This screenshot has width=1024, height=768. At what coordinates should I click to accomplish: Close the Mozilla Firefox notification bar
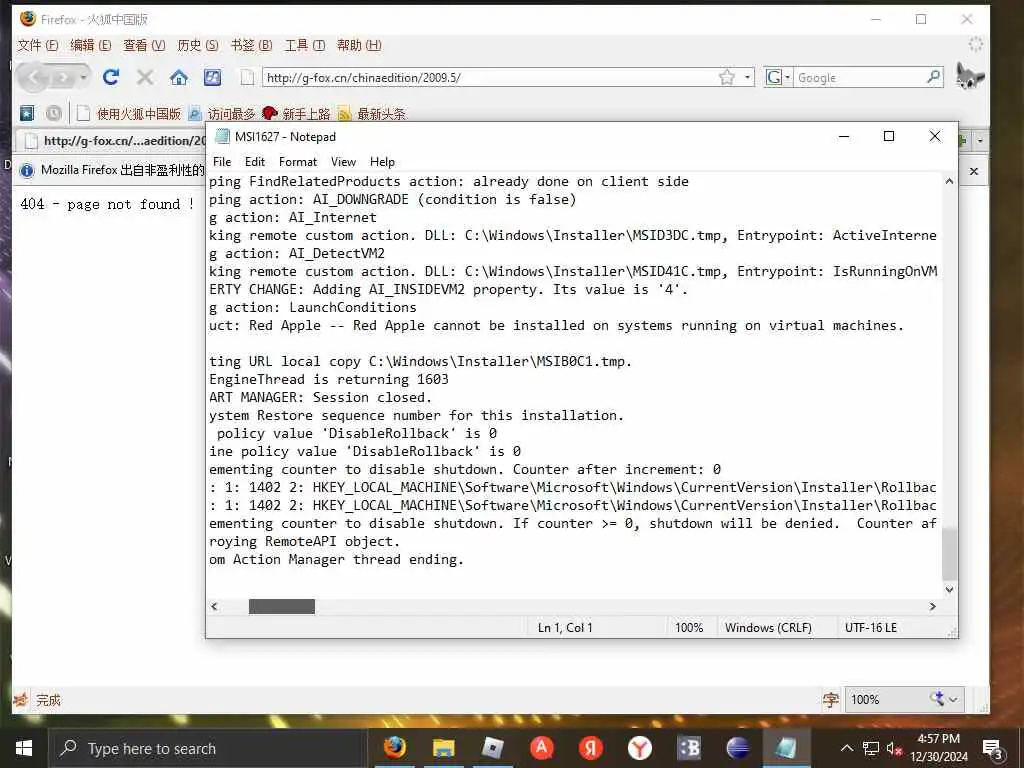click(974, 171)
